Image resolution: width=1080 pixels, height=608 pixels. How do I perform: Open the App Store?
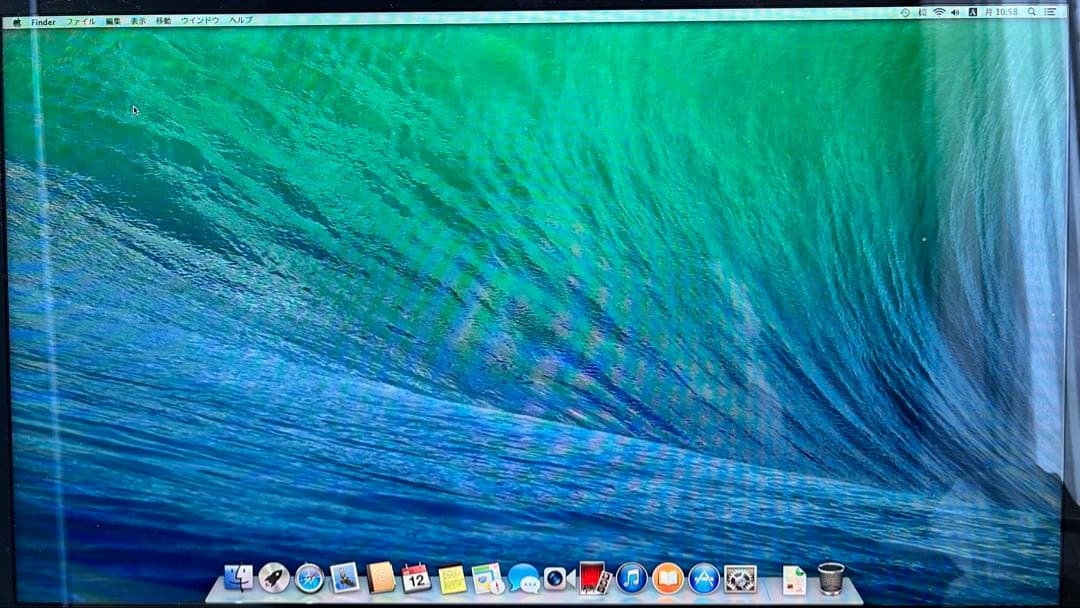pyautogui.click(x=705, y=578)
